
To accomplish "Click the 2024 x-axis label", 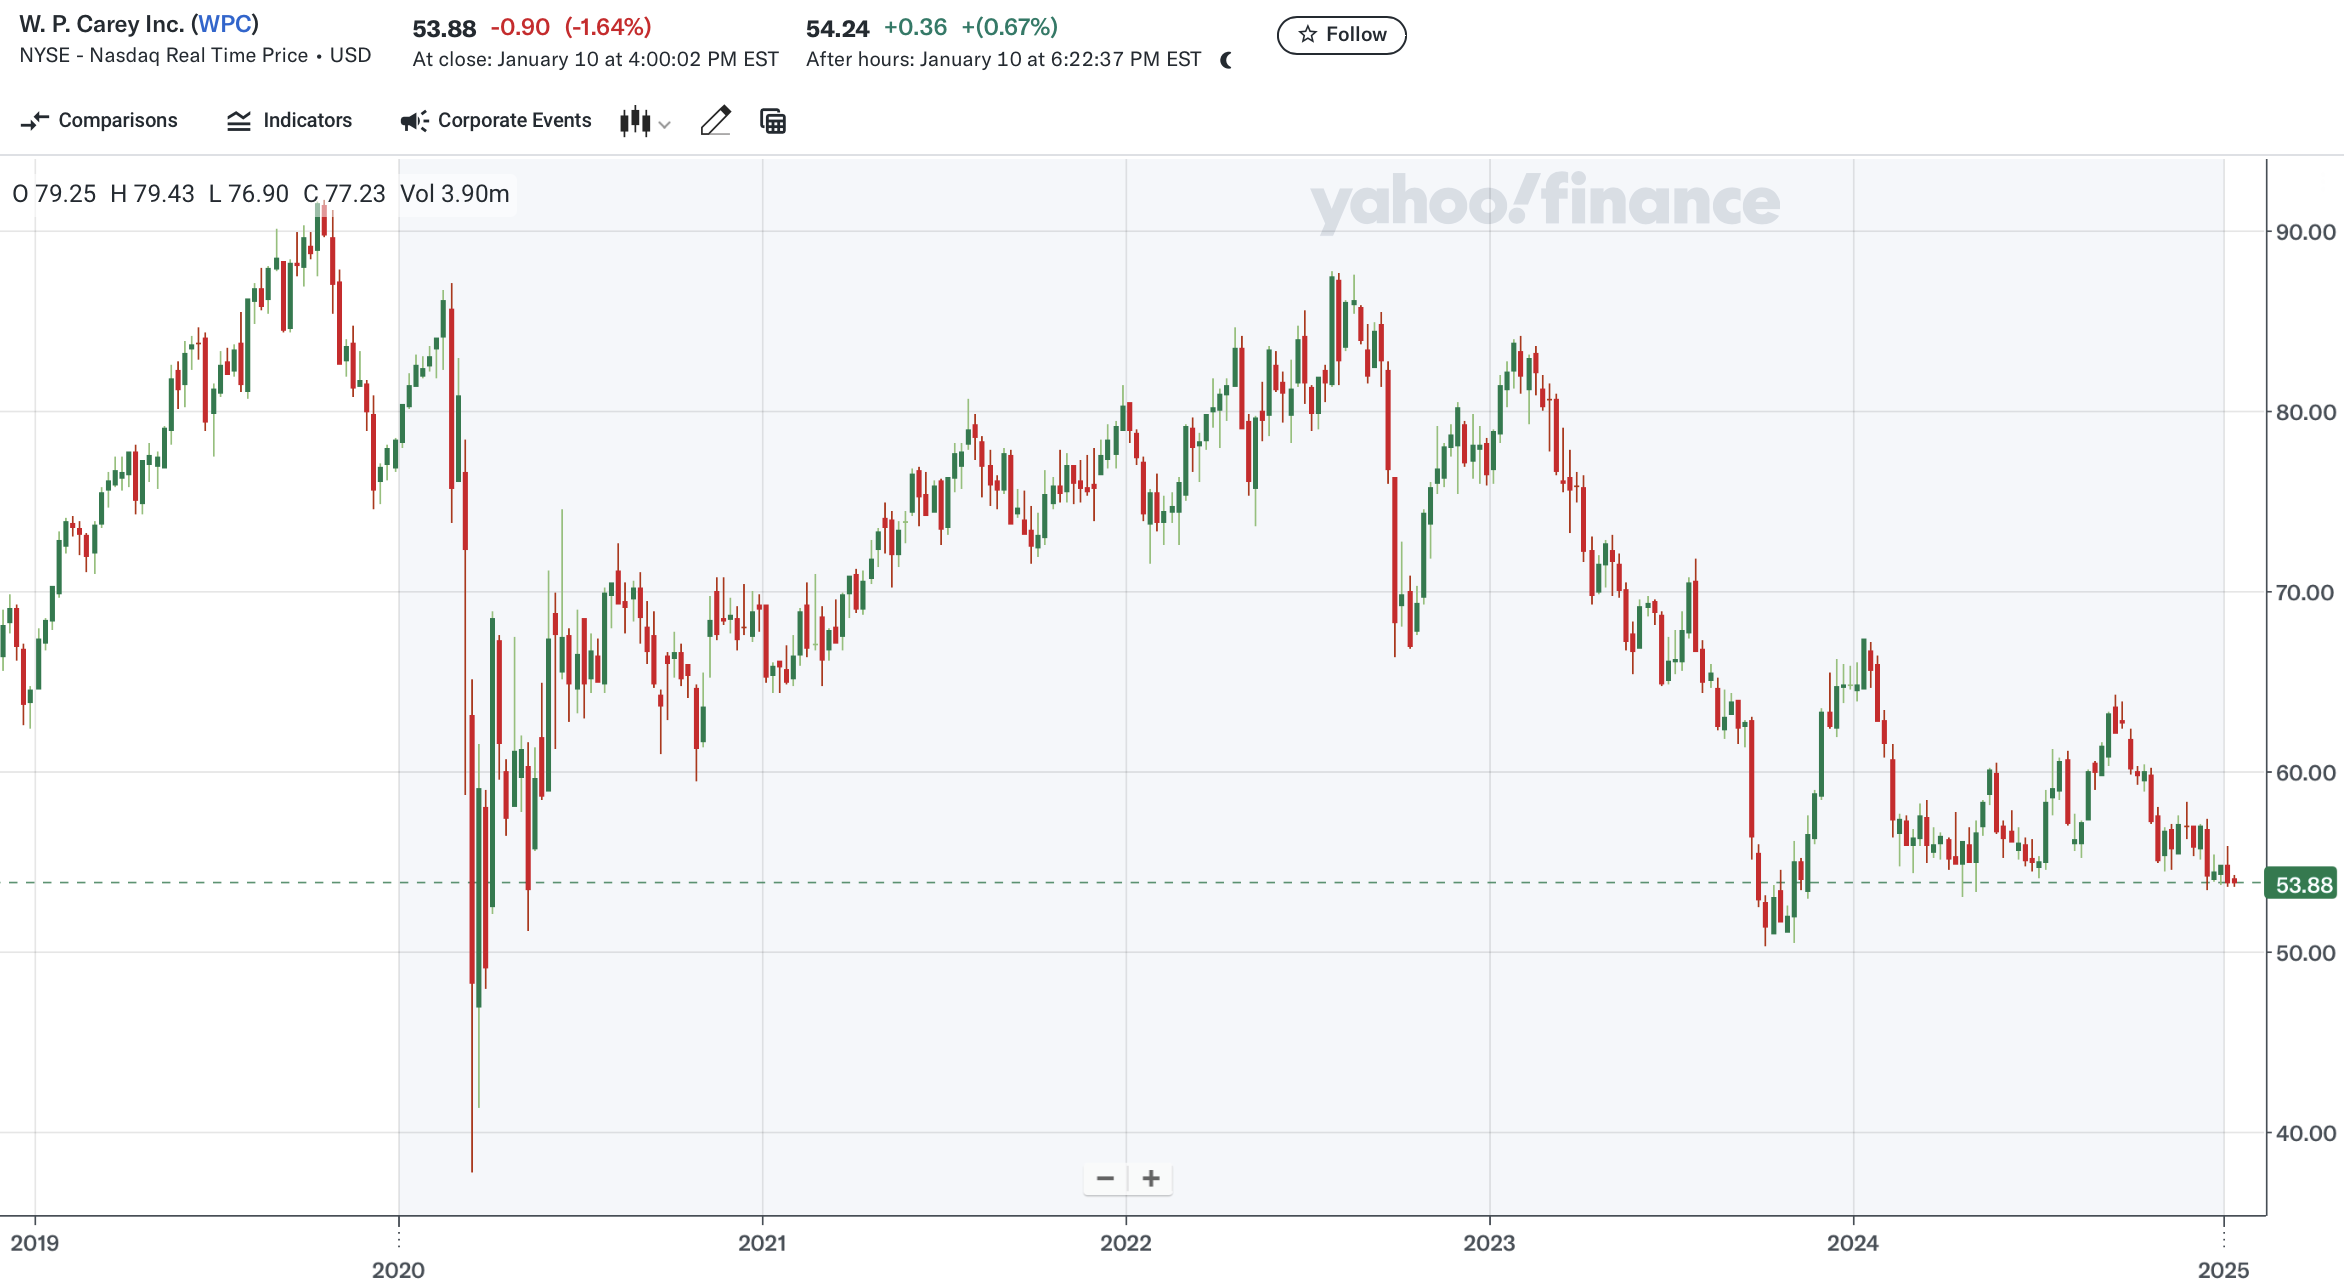I will pos(1853,1243).
